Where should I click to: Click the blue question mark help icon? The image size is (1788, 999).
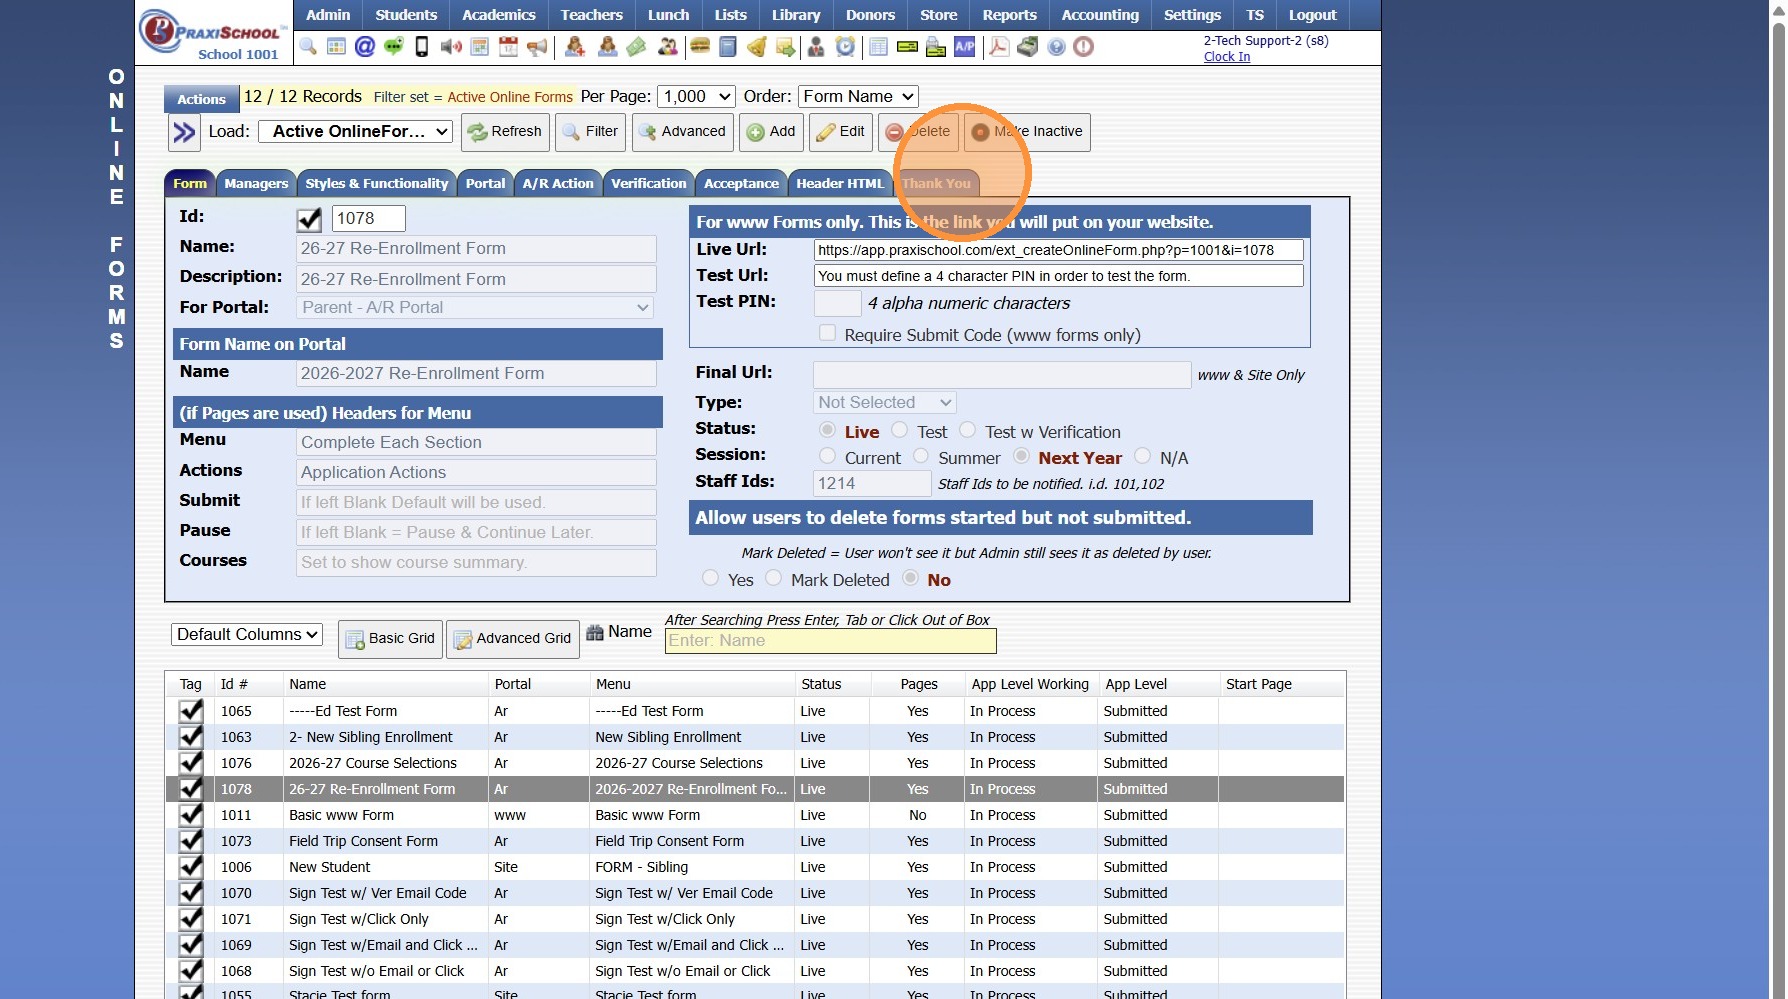[1056, 47]
